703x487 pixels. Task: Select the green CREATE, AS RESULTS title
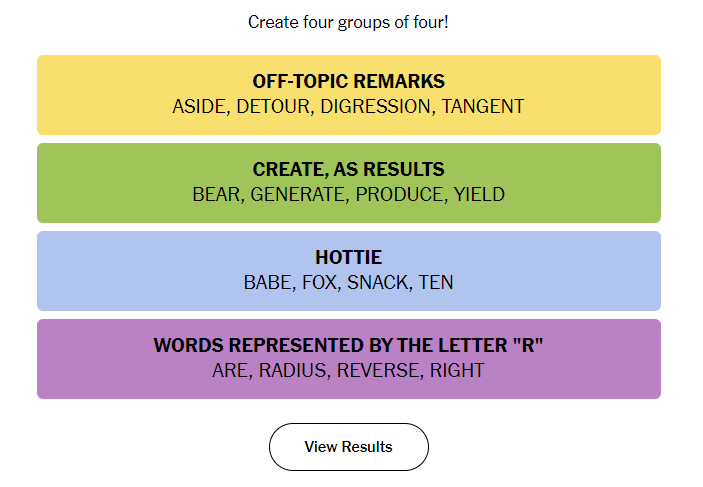pyautogui.click(x=348, y=169)
